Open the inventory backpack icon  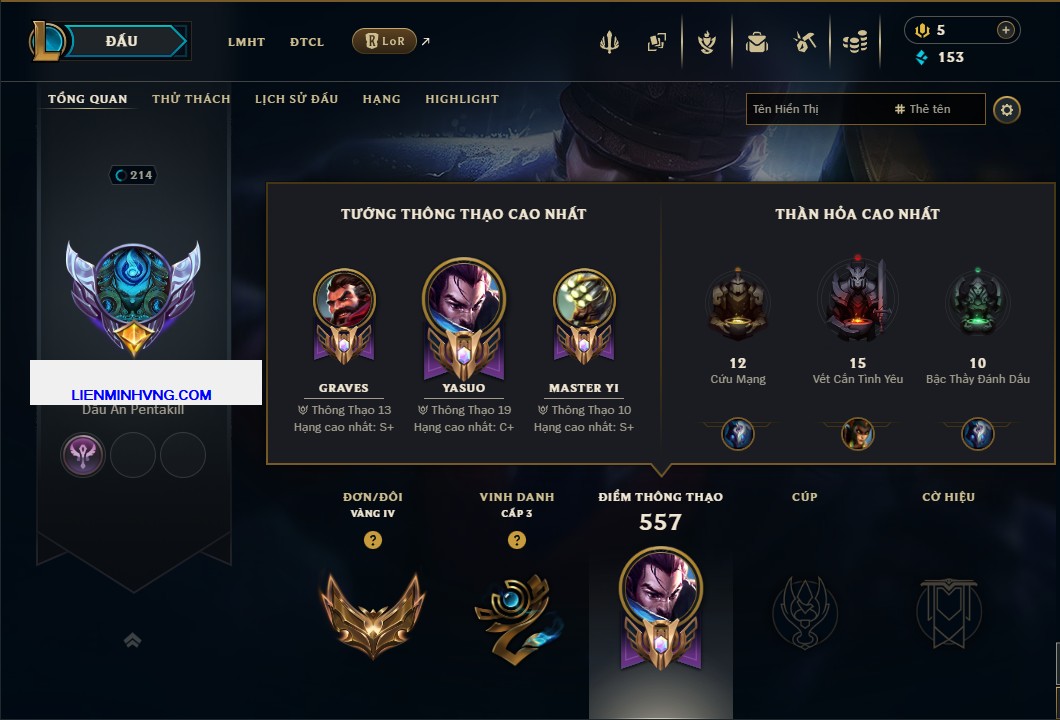pyautogui.click(x=756, y=42)
